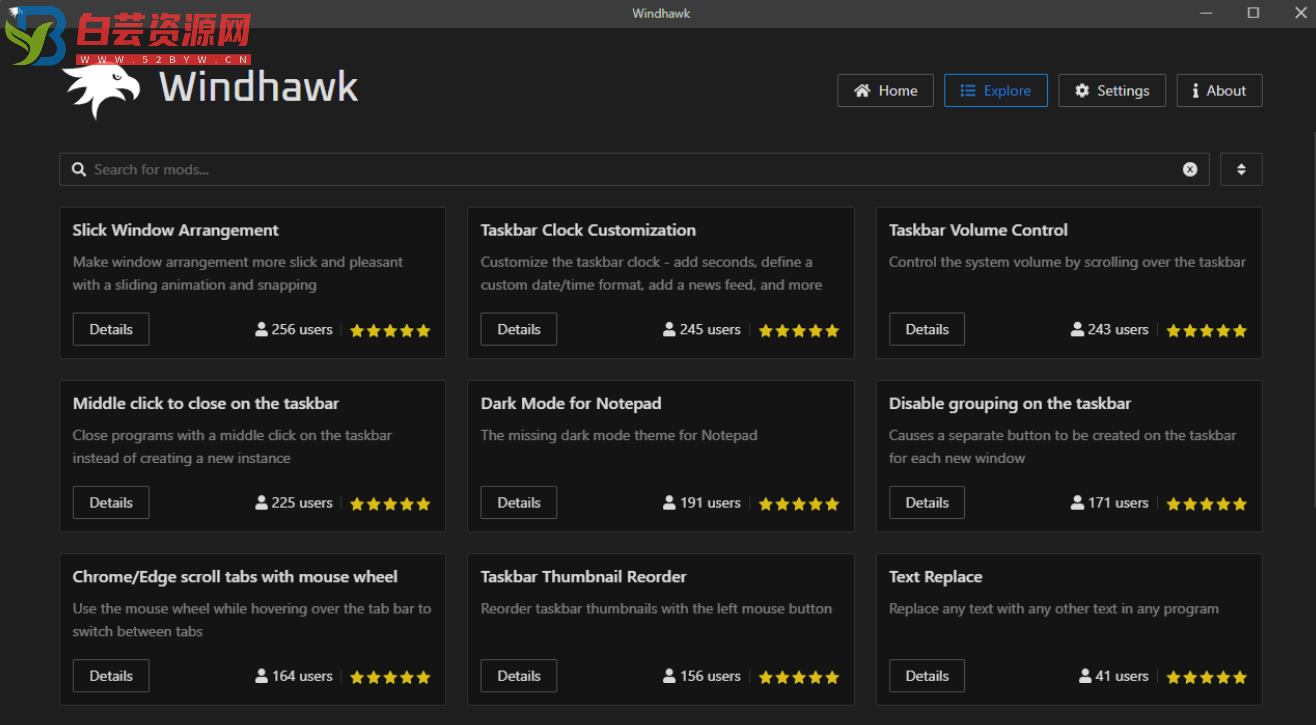
Task: Click star rating of Chrome/Edge scroll tabs
Action: pos(390,676)
